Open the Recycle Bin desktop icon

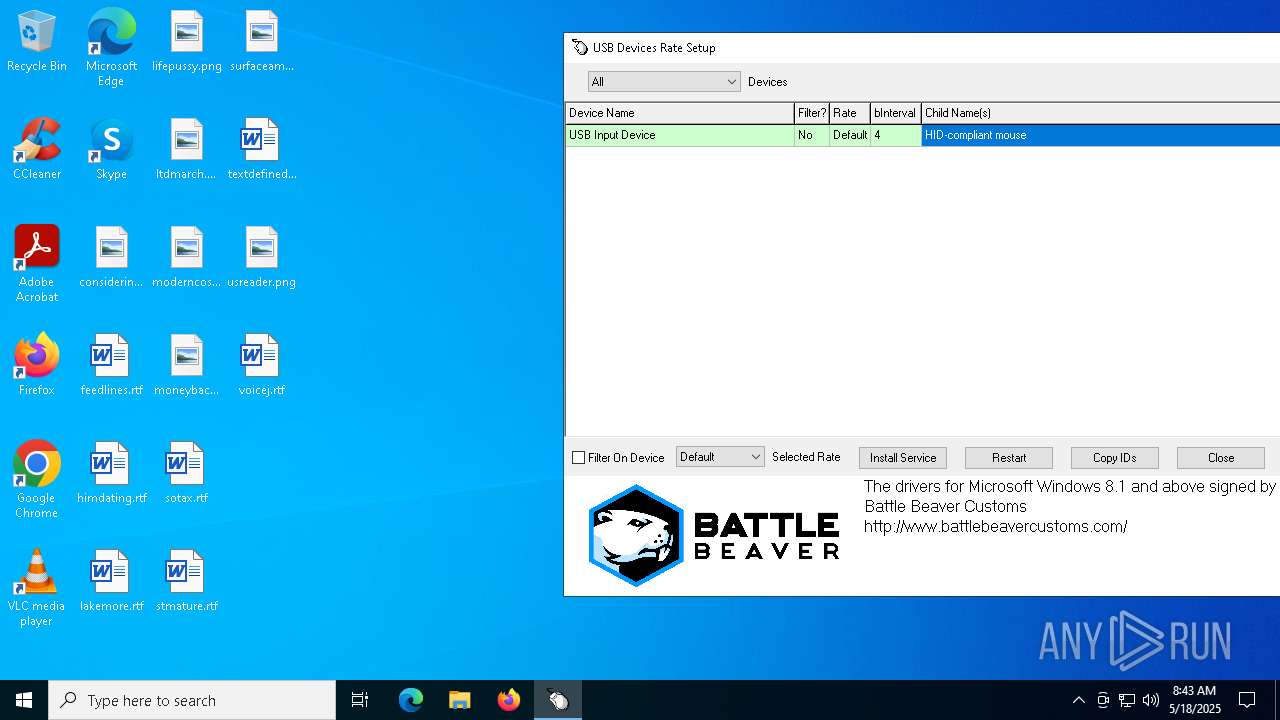37,42
